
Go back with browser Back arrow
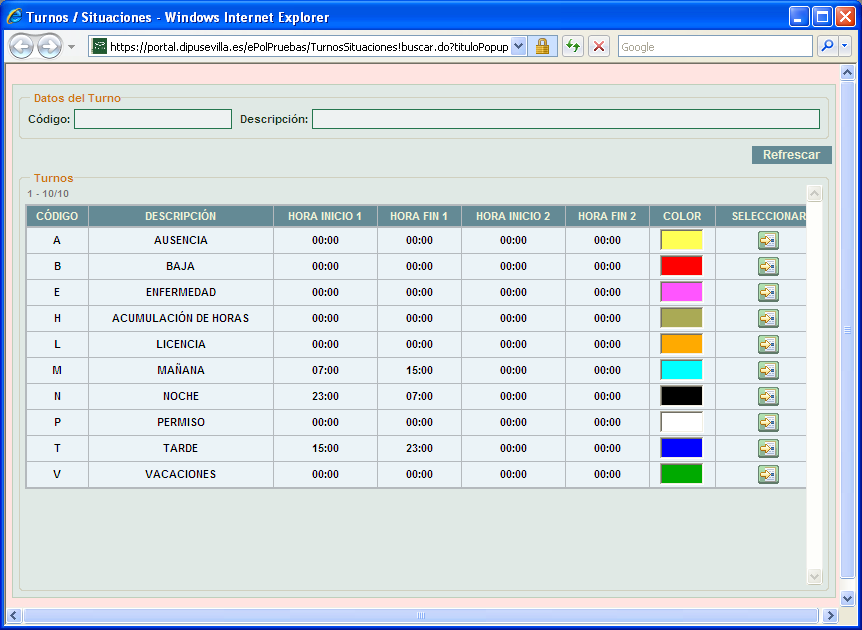[x=22, y=47]
